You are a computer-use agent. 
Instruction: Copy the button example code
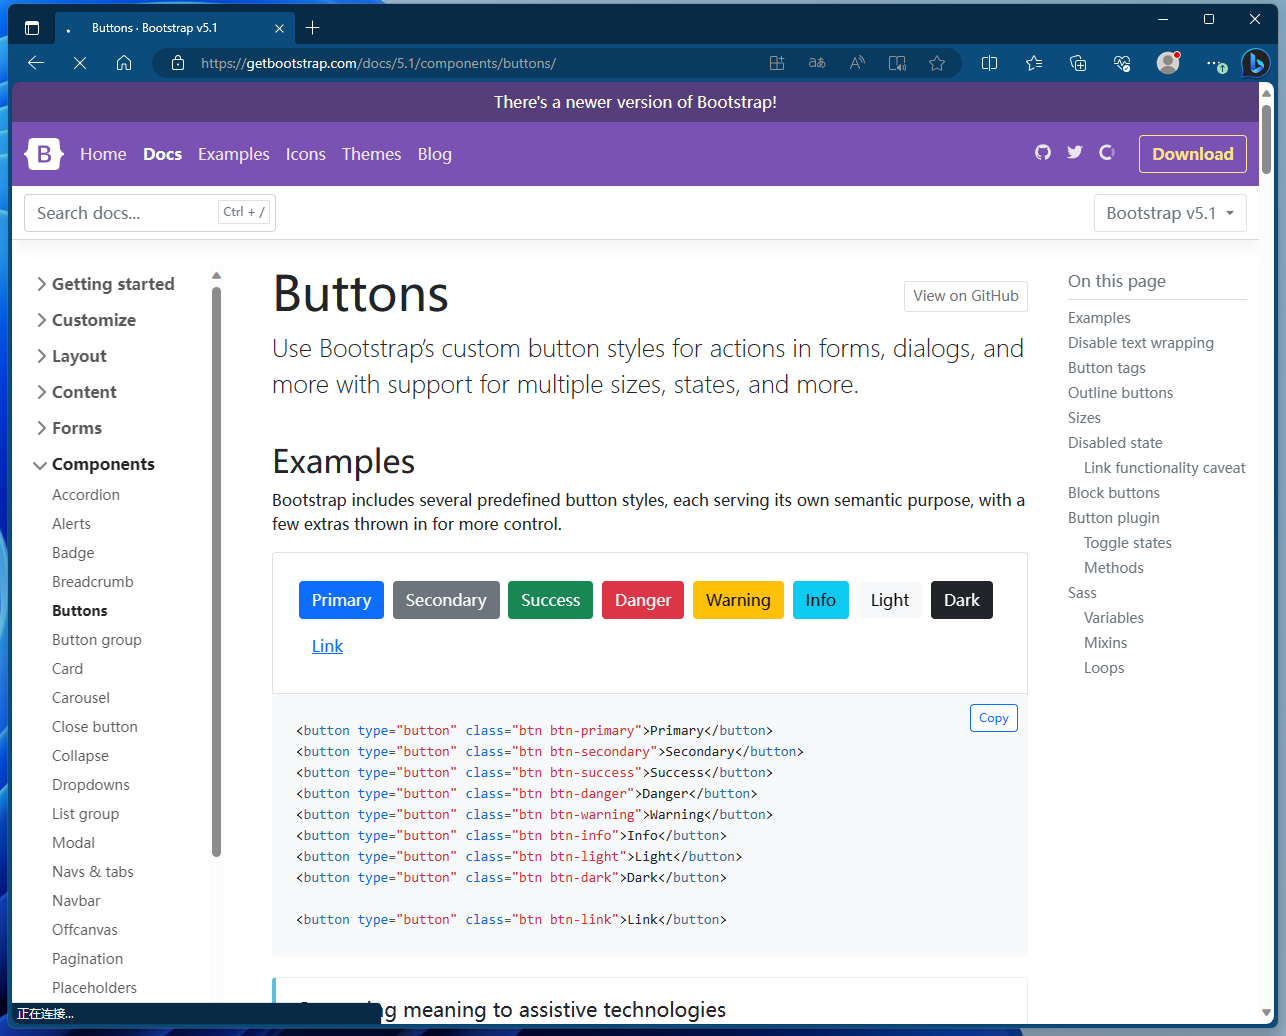coord(993,717)
